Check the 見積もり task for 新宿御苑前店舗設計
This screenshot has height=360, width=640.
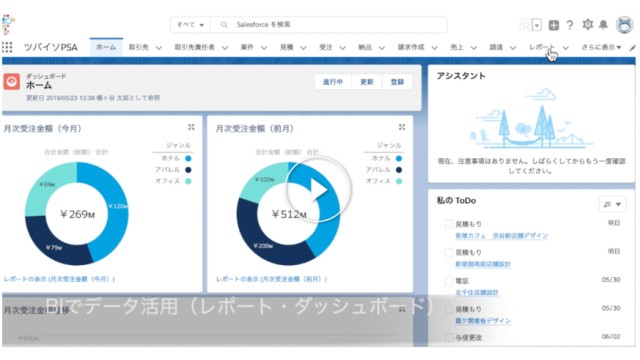[449, 252]
